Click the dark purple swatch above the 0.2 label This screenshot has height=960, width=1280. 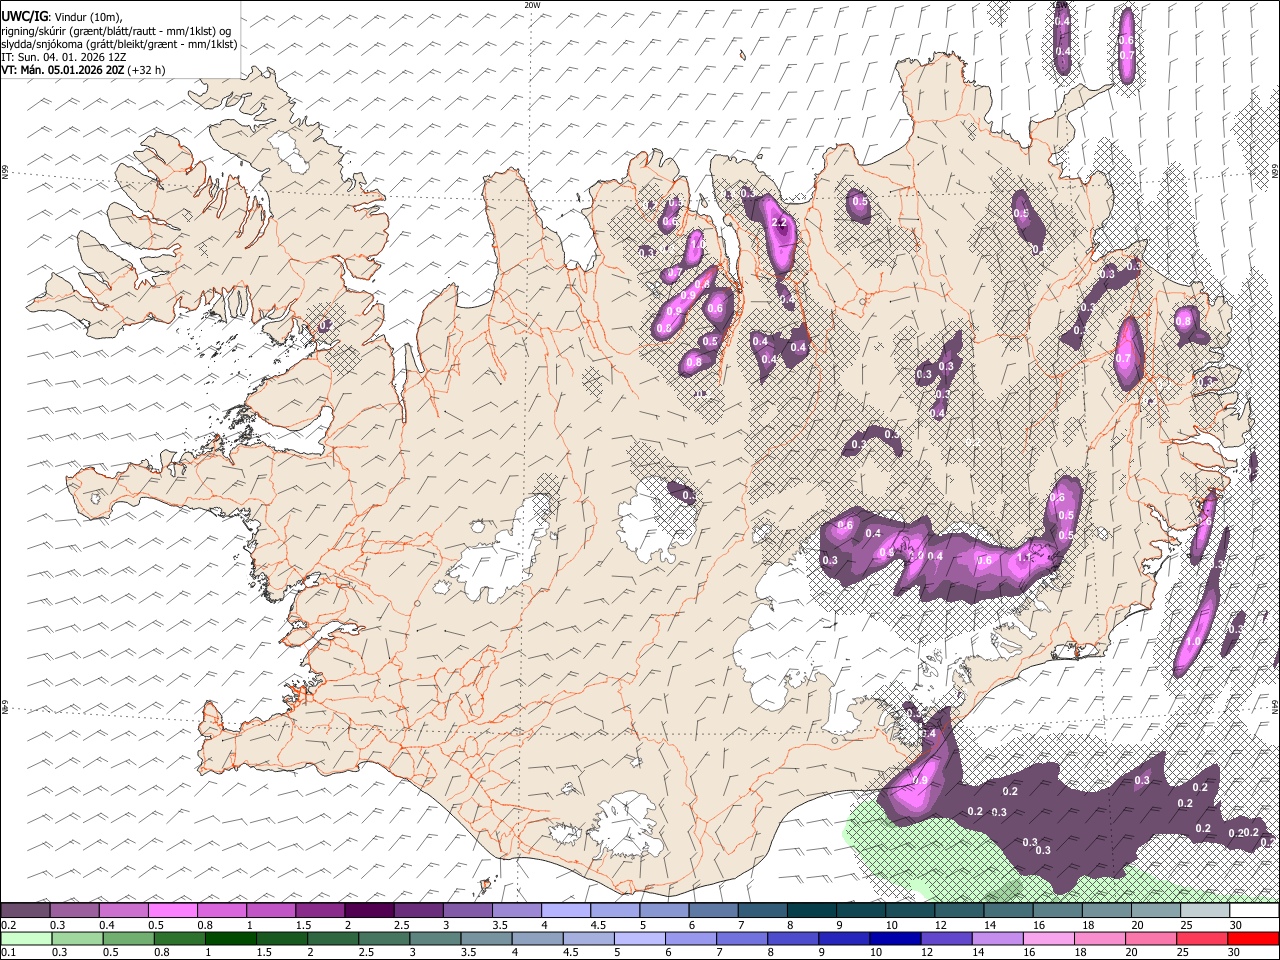pyautogui.click(x=25, y=911)
